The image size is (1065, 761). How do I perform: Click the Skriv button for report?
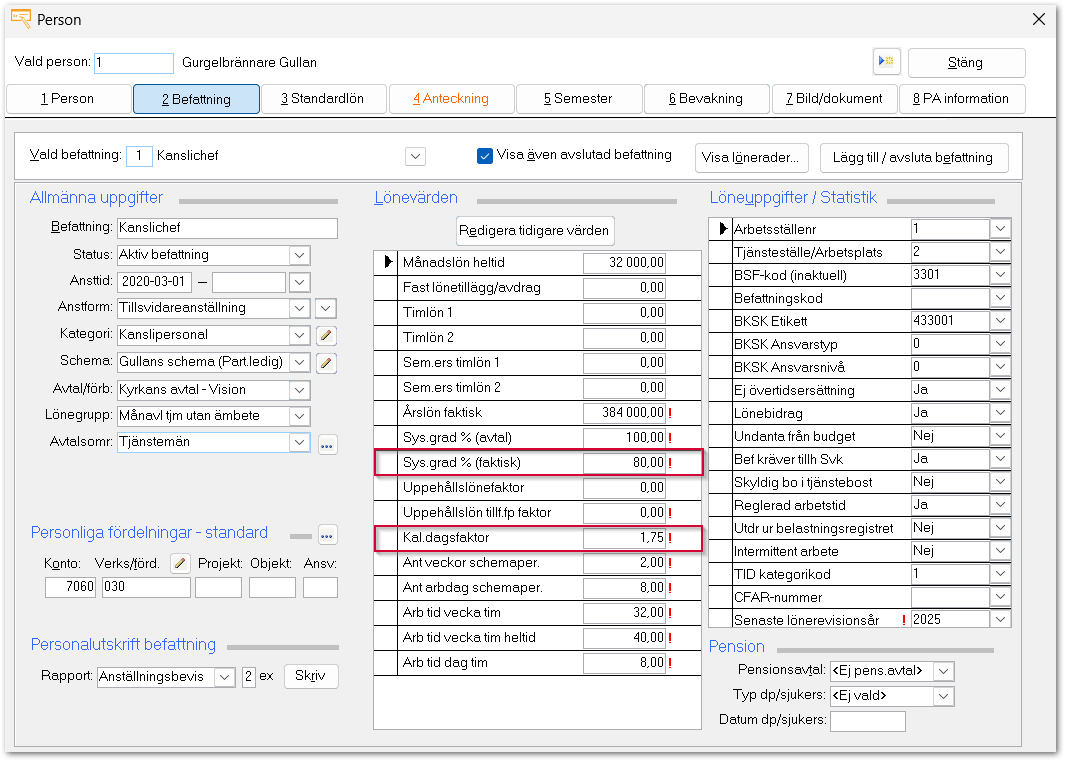click(x=311, y=677)
